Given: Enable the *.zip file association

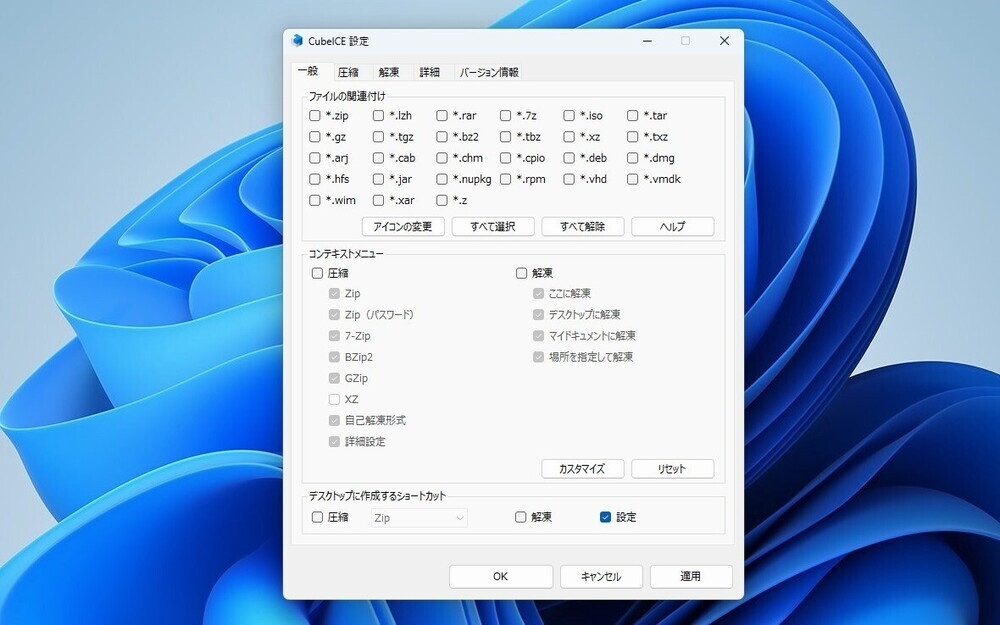Looking at the screenshot, I should [x=314, y=115].
